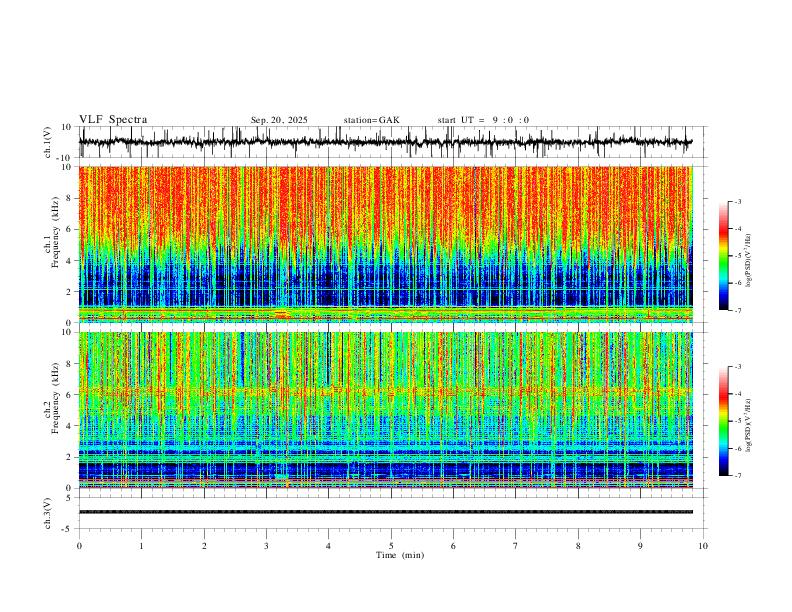
Task: Click time axis tick label "3"
Action: click(266, 546)
